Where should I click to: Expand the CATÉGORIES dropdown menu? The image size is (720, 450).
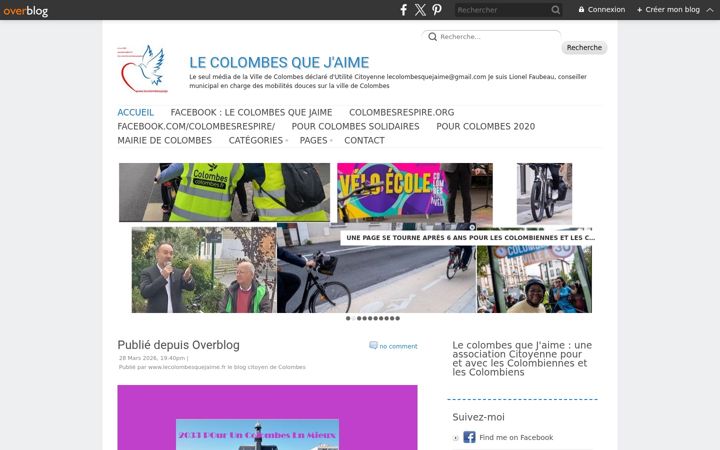(258, 141)
